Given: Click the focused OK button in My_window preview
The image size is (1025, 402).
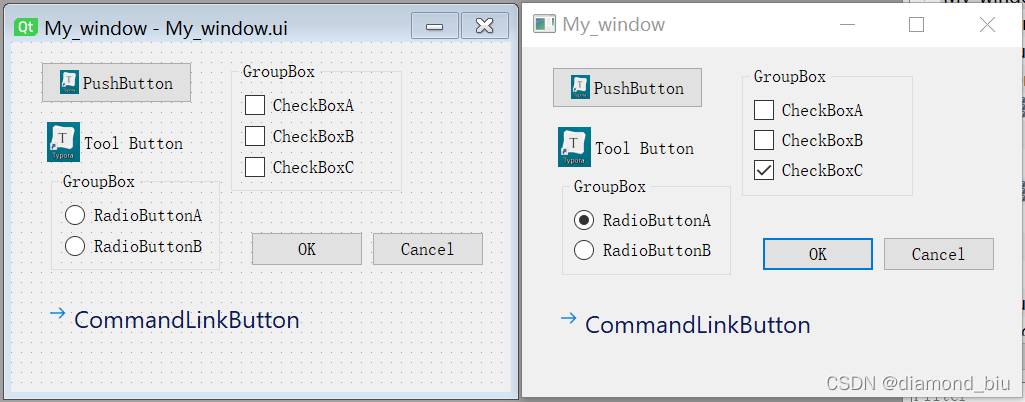Looking at the screenshot, I should pyautogui.click(x=818, y=254).
